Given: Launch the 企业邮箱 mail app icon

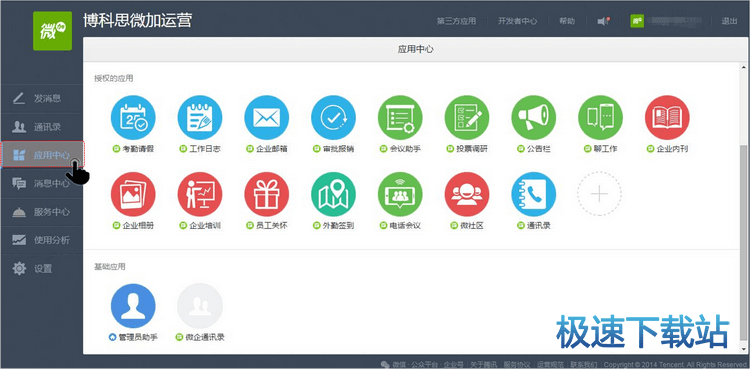Looking at the screenshot, I should 266,118.
